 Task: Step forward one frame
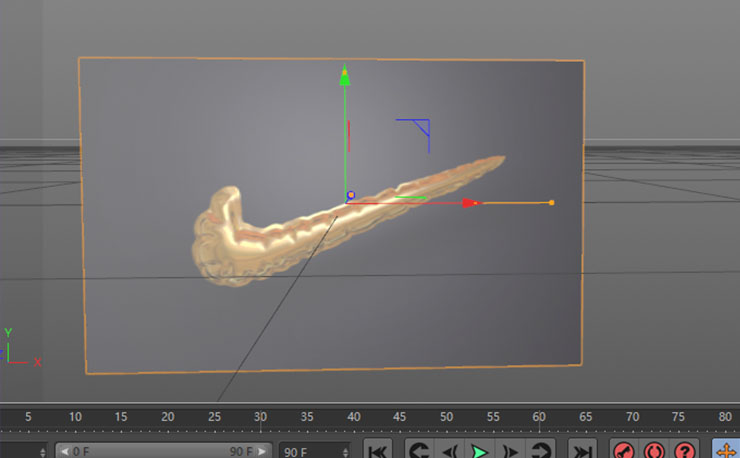pyautogui.click(x=510, y=451)
